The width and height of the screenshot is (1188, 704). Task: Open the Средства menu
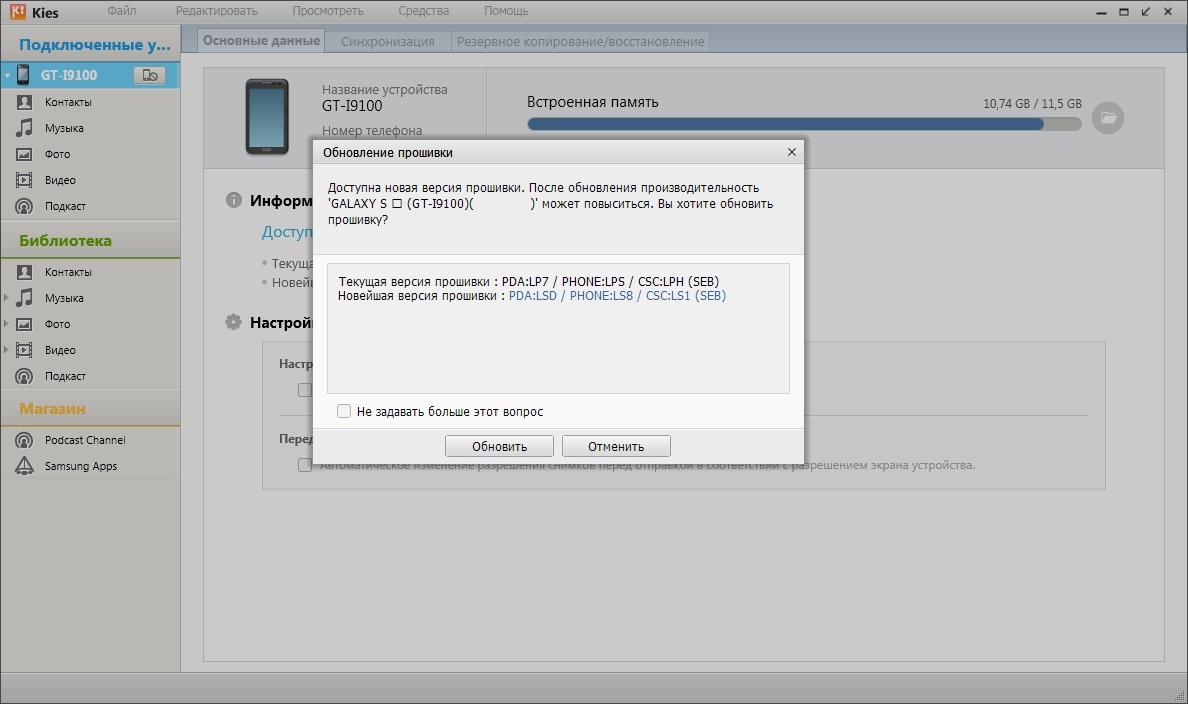[x=422, y=11]
